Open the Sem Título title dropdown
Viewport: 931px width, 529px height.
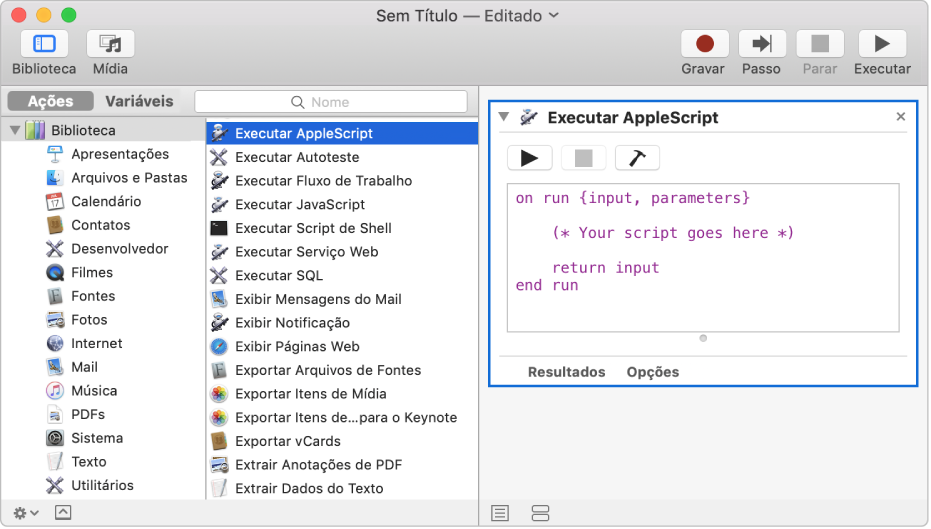click(x=554, y=16)
